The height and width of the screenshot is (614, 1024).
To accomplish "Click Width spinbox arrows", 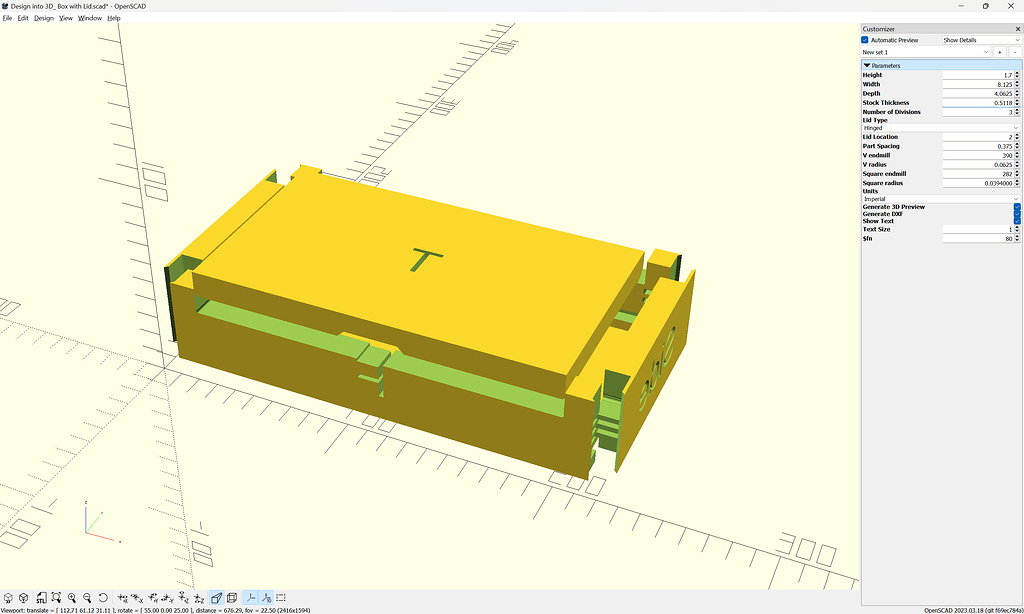I will (1017, 84).
